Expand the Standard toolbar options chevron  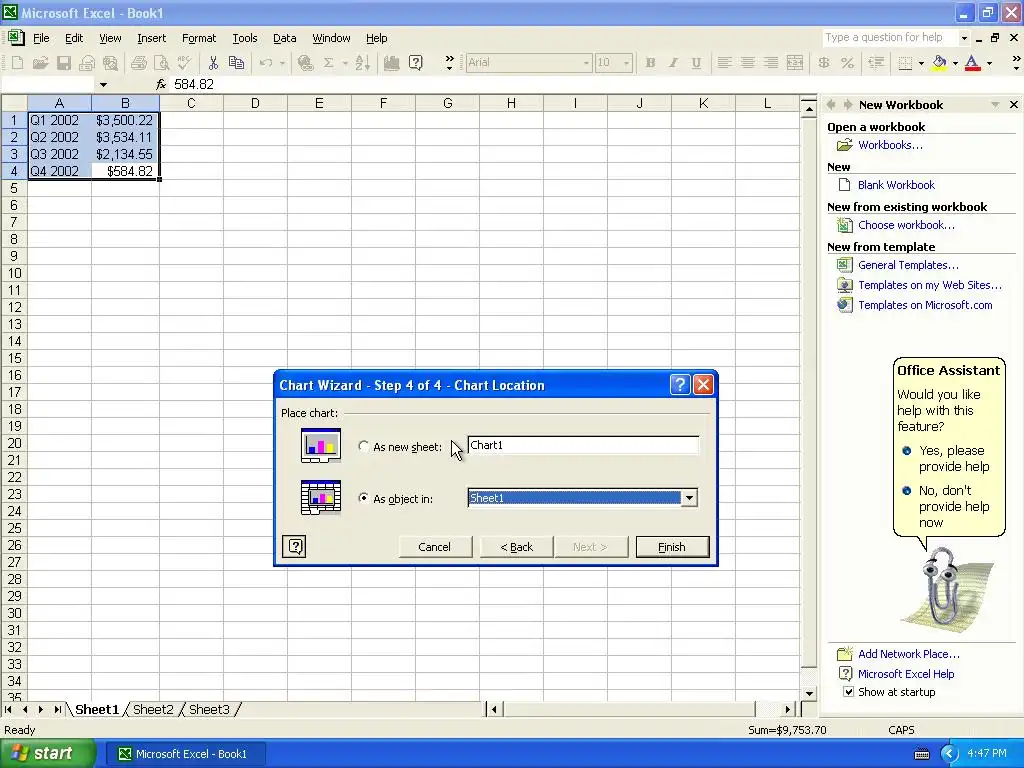[449, 63]
